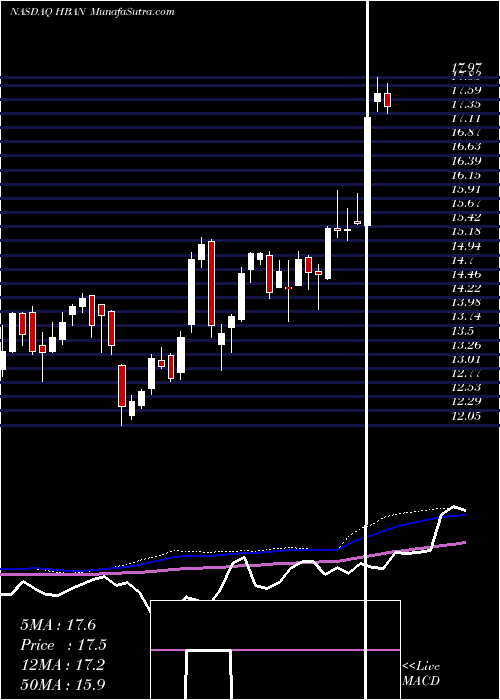Image resolution: width=500 pixels, height=700 pixels.
Task: Click the 16.63 price axis label
Action: coord(466,147)
